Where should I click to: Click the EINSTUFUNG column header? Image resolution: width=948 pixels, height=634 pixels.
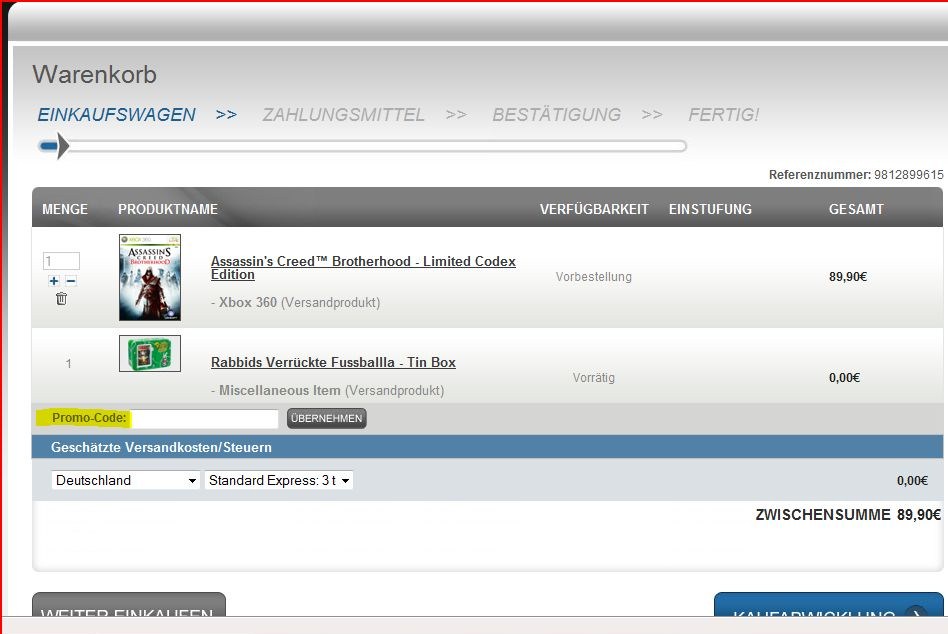point(710,209)
